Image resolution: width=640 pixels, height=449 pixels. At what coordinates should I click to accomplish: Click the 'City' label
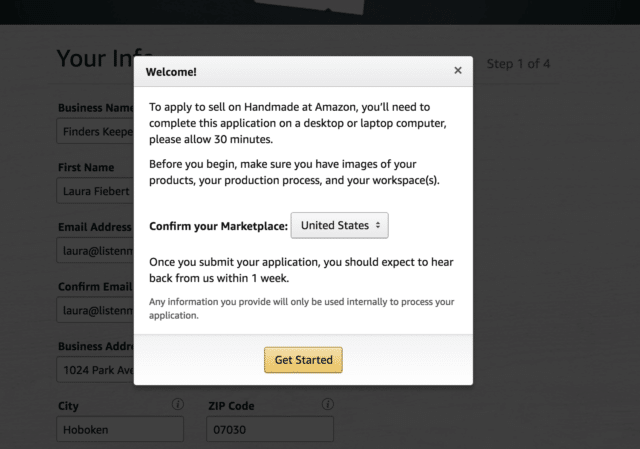(x=68, y=406)
